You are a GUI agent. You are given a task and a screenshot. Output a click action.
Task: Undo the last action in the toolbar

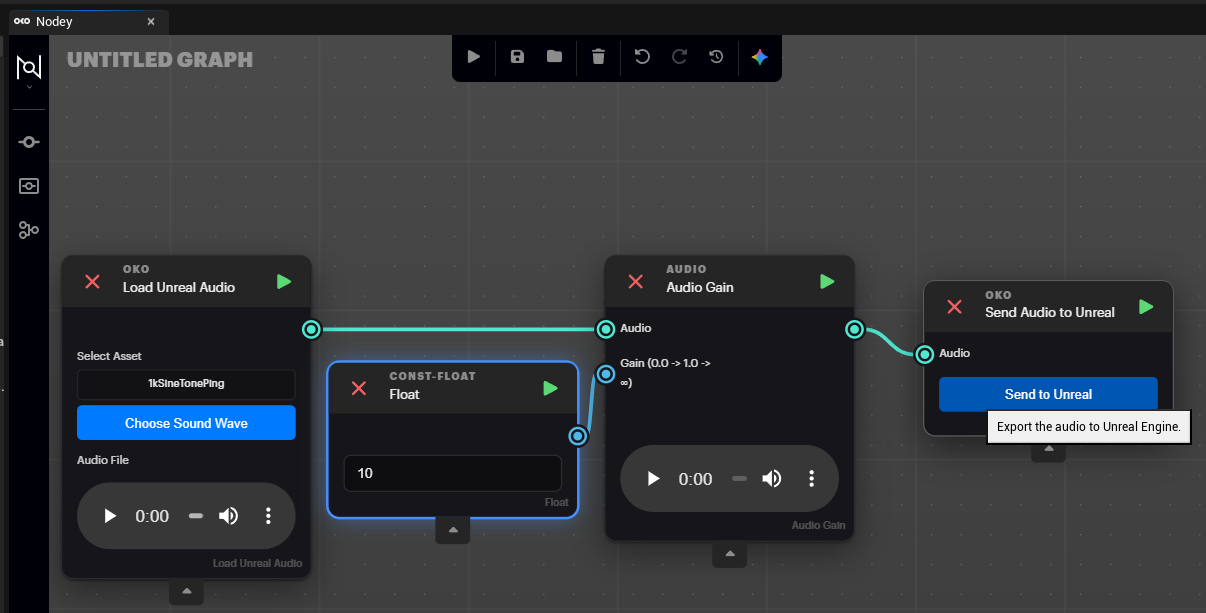(x=642, y=57)
